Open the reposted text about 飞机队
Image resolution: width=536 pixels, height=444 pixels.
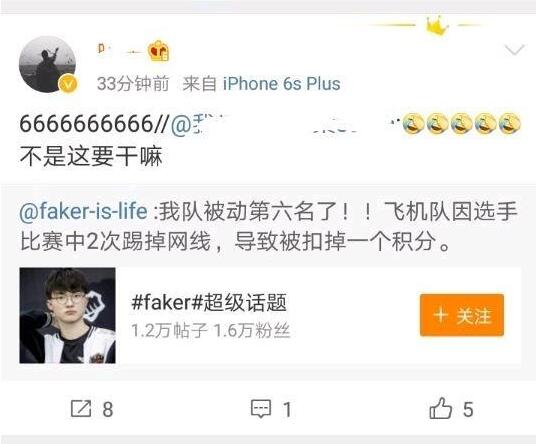269,226
